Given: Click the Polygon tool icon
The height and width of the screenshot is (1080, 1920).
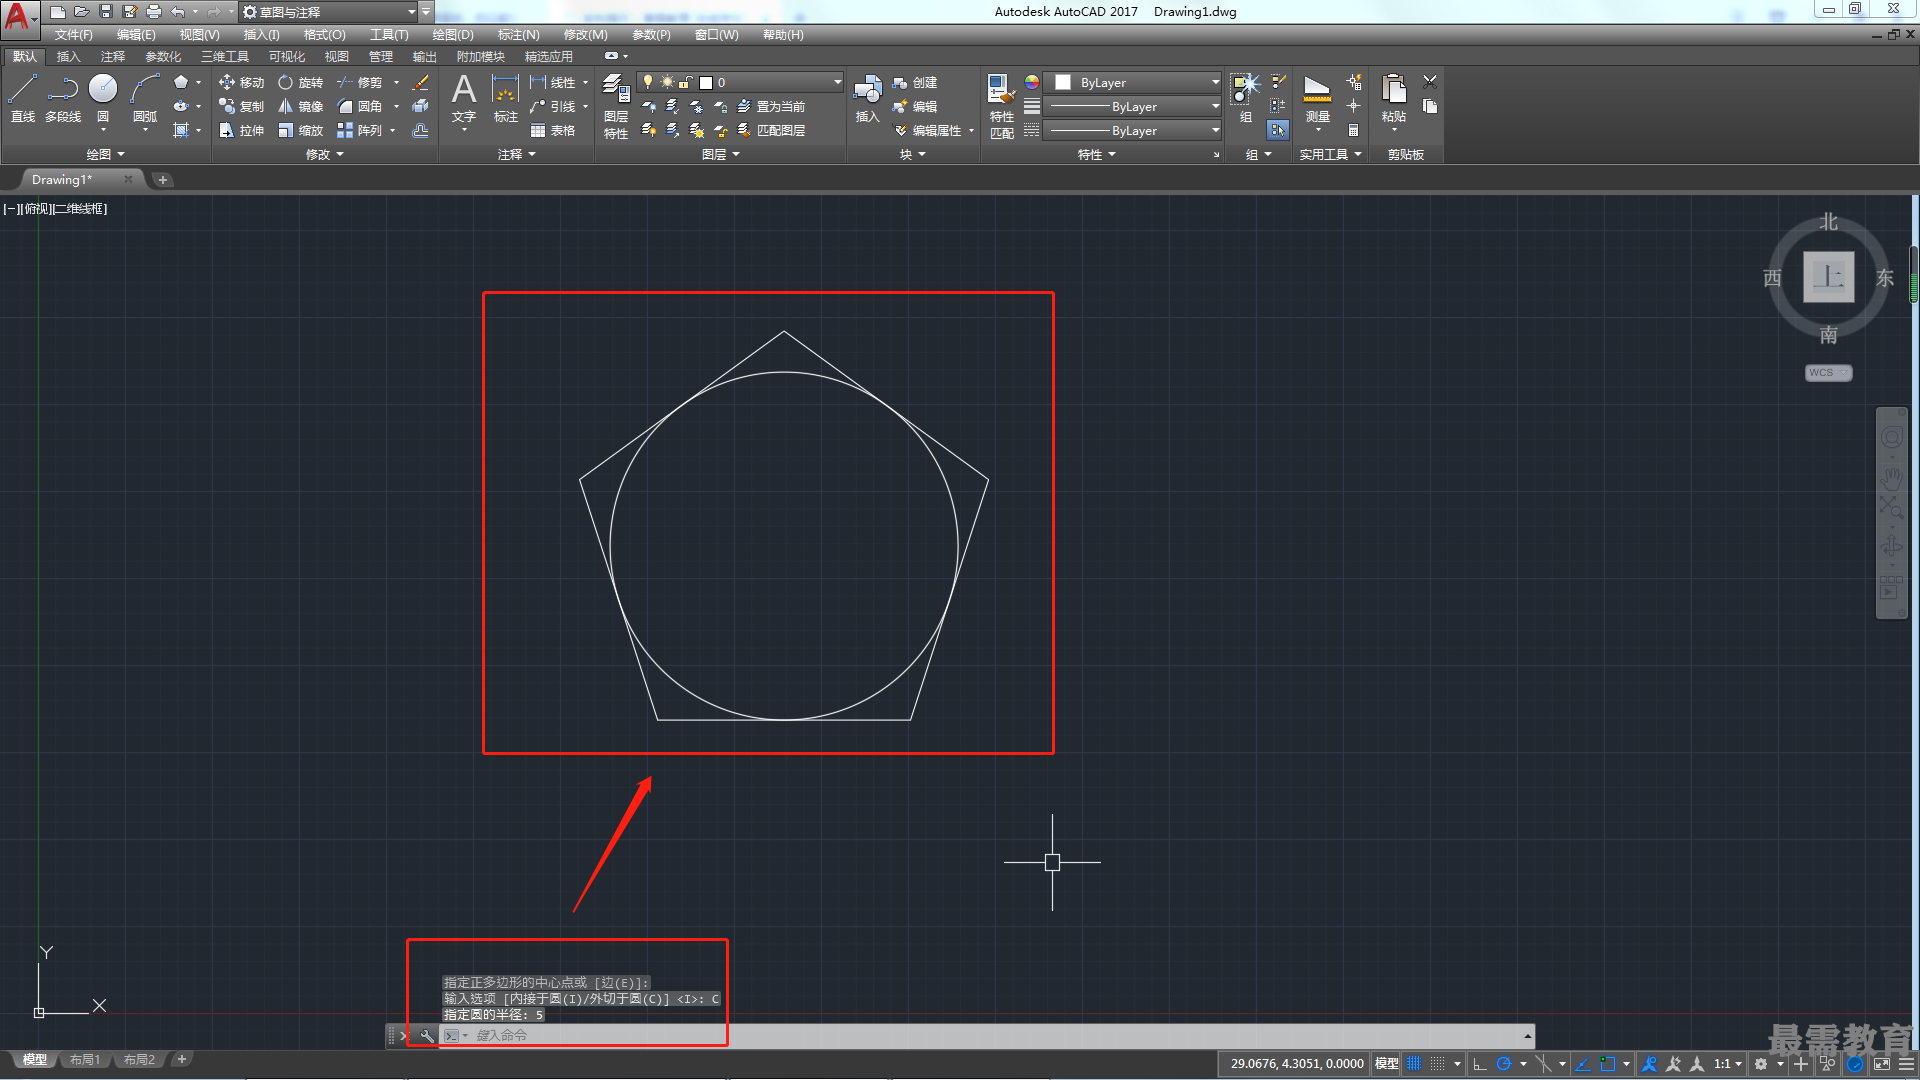Looking at the screenshot, I should 181,82.
